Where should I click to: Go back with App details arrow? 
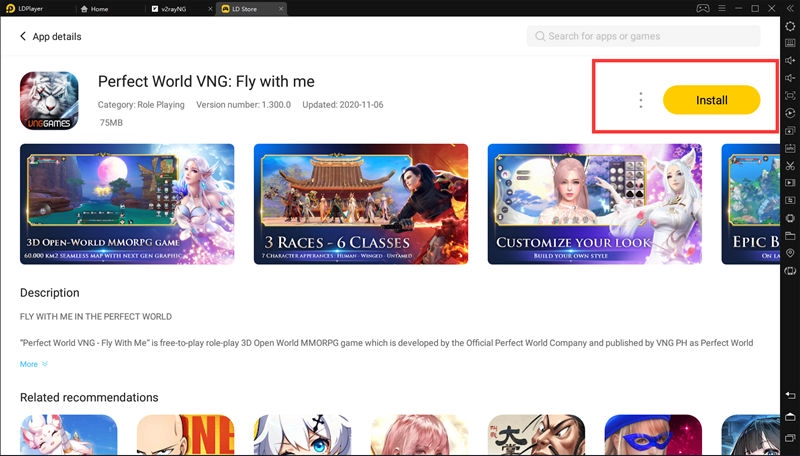click(x=22, y=36)
